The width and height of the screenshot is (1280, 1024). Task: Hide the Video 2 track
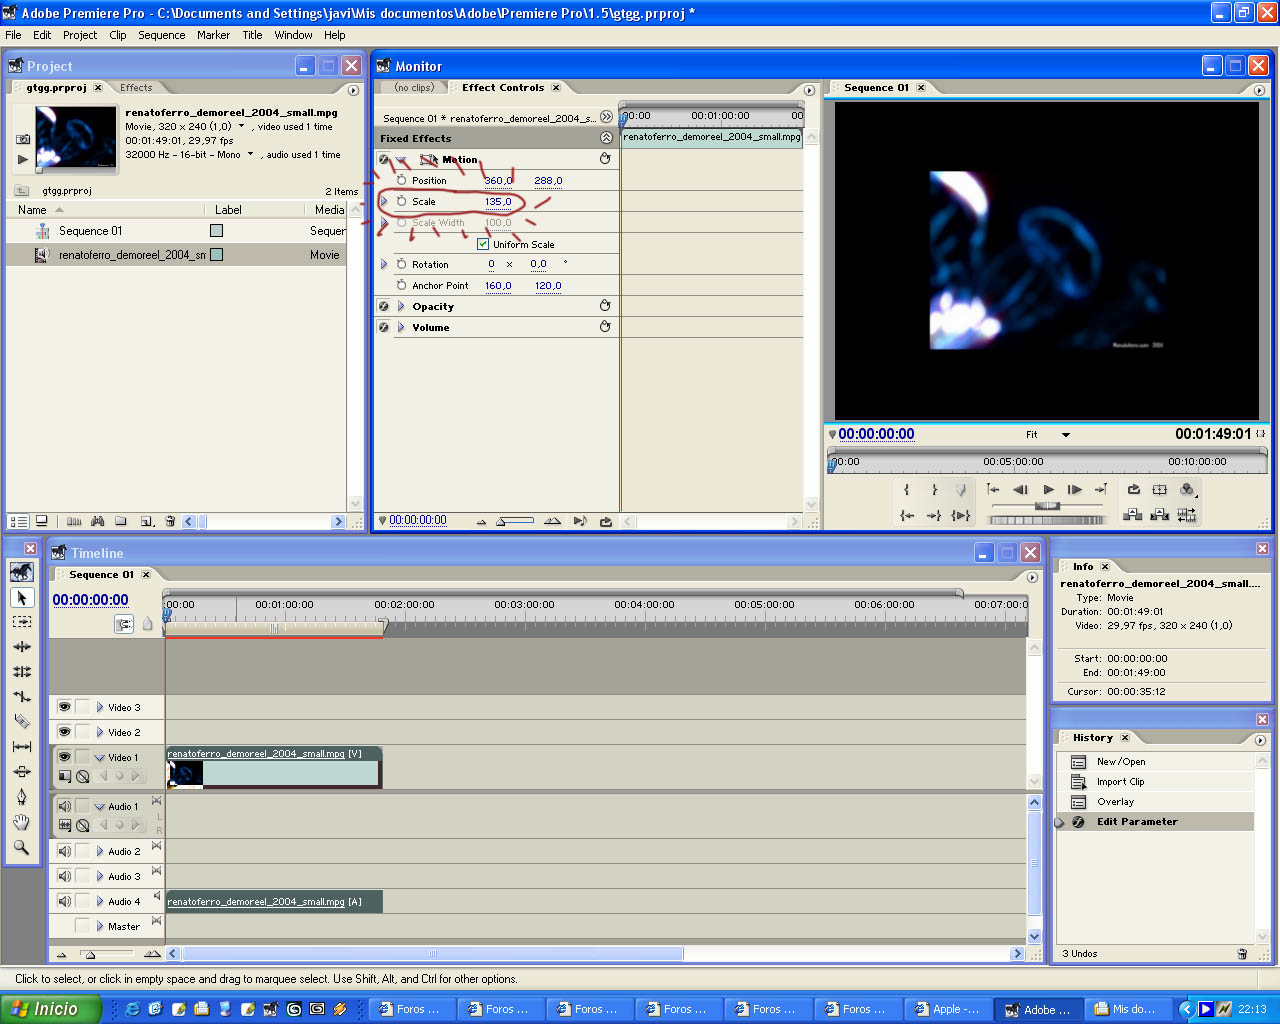[x=64, y=732]
